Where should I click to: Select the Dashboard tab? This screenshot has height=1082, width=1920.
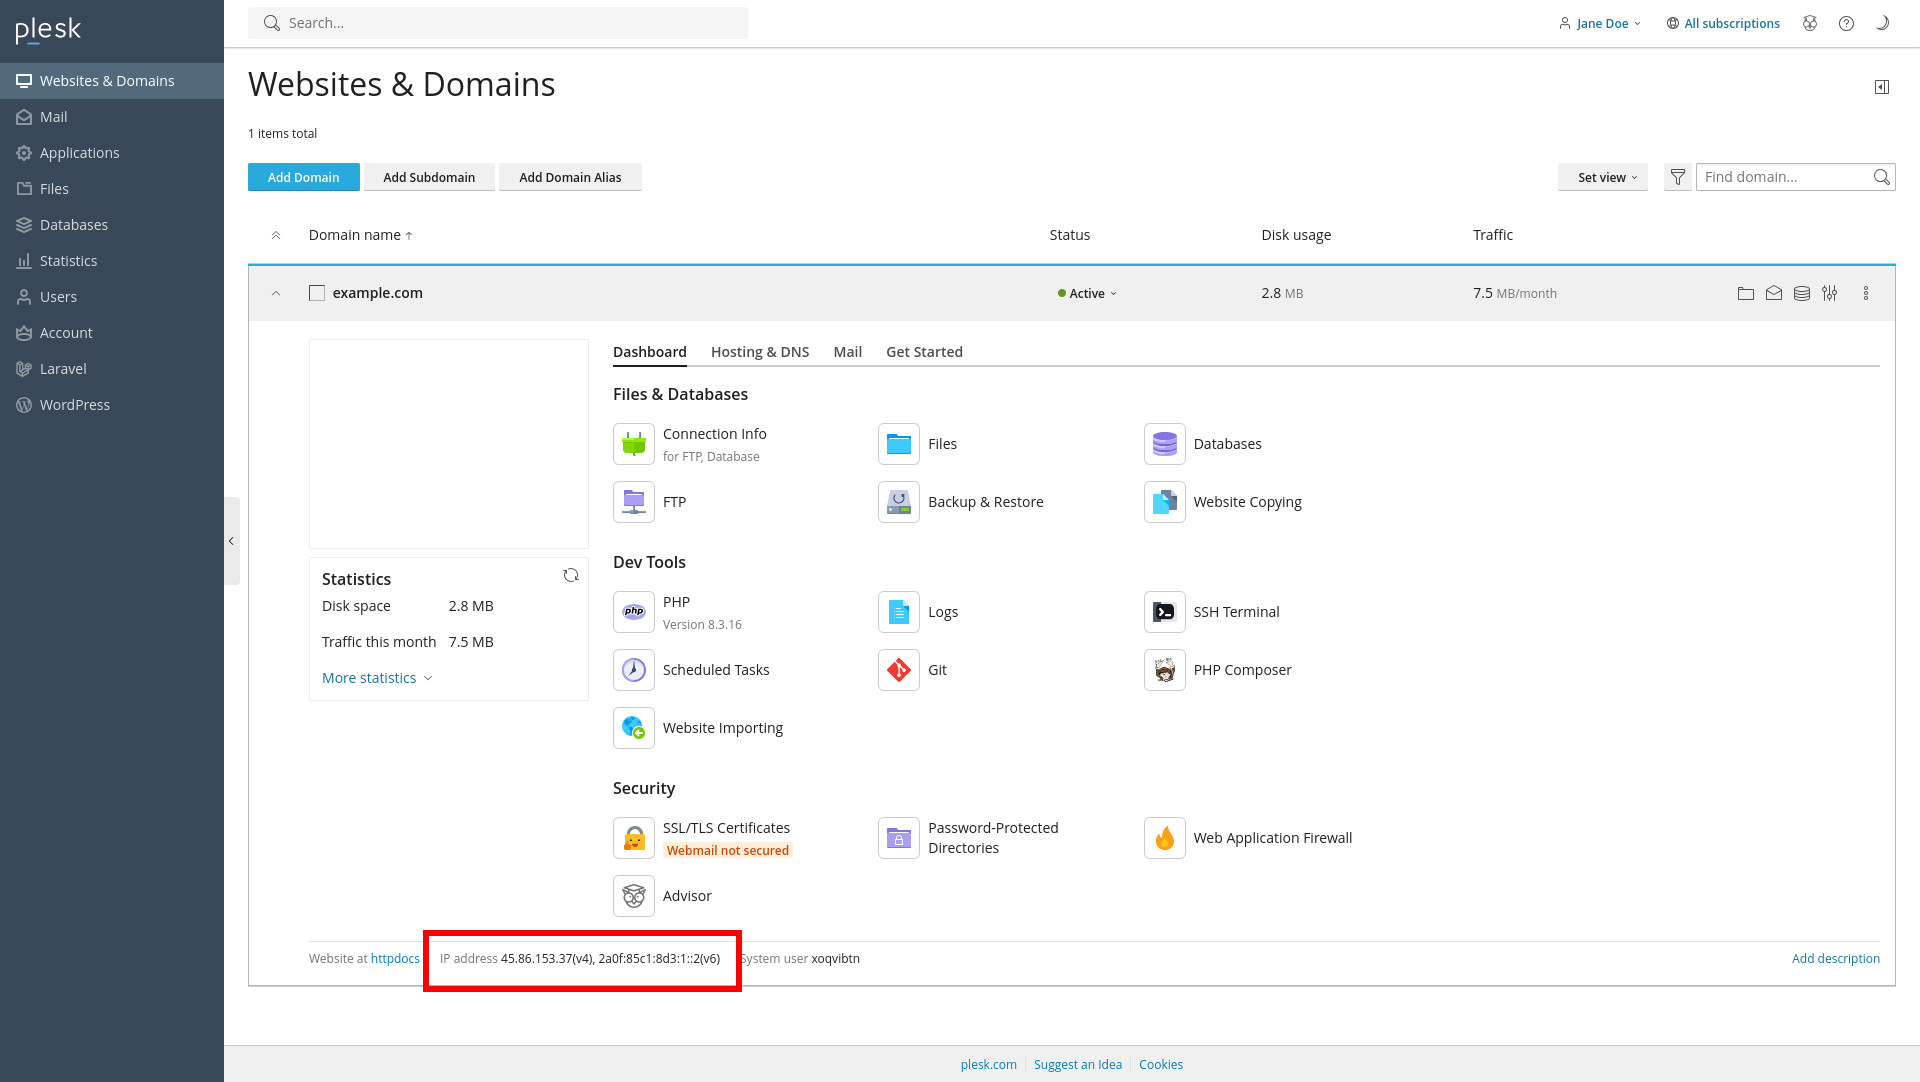click(x=650, y=352)
